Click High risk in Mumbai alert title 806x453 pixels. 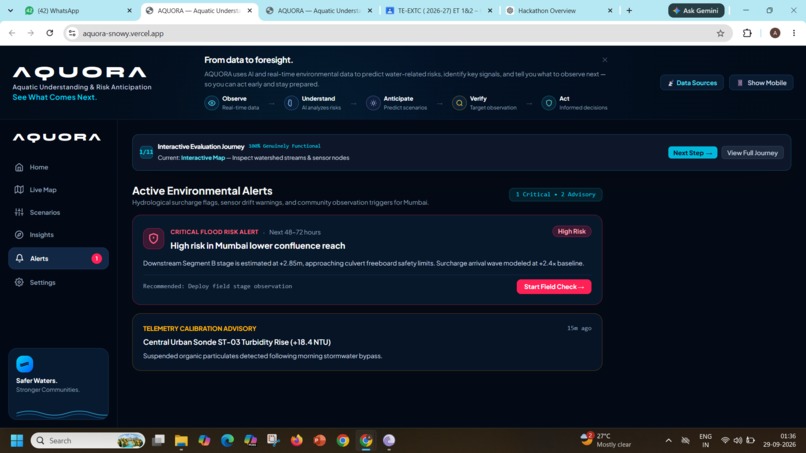258,246
